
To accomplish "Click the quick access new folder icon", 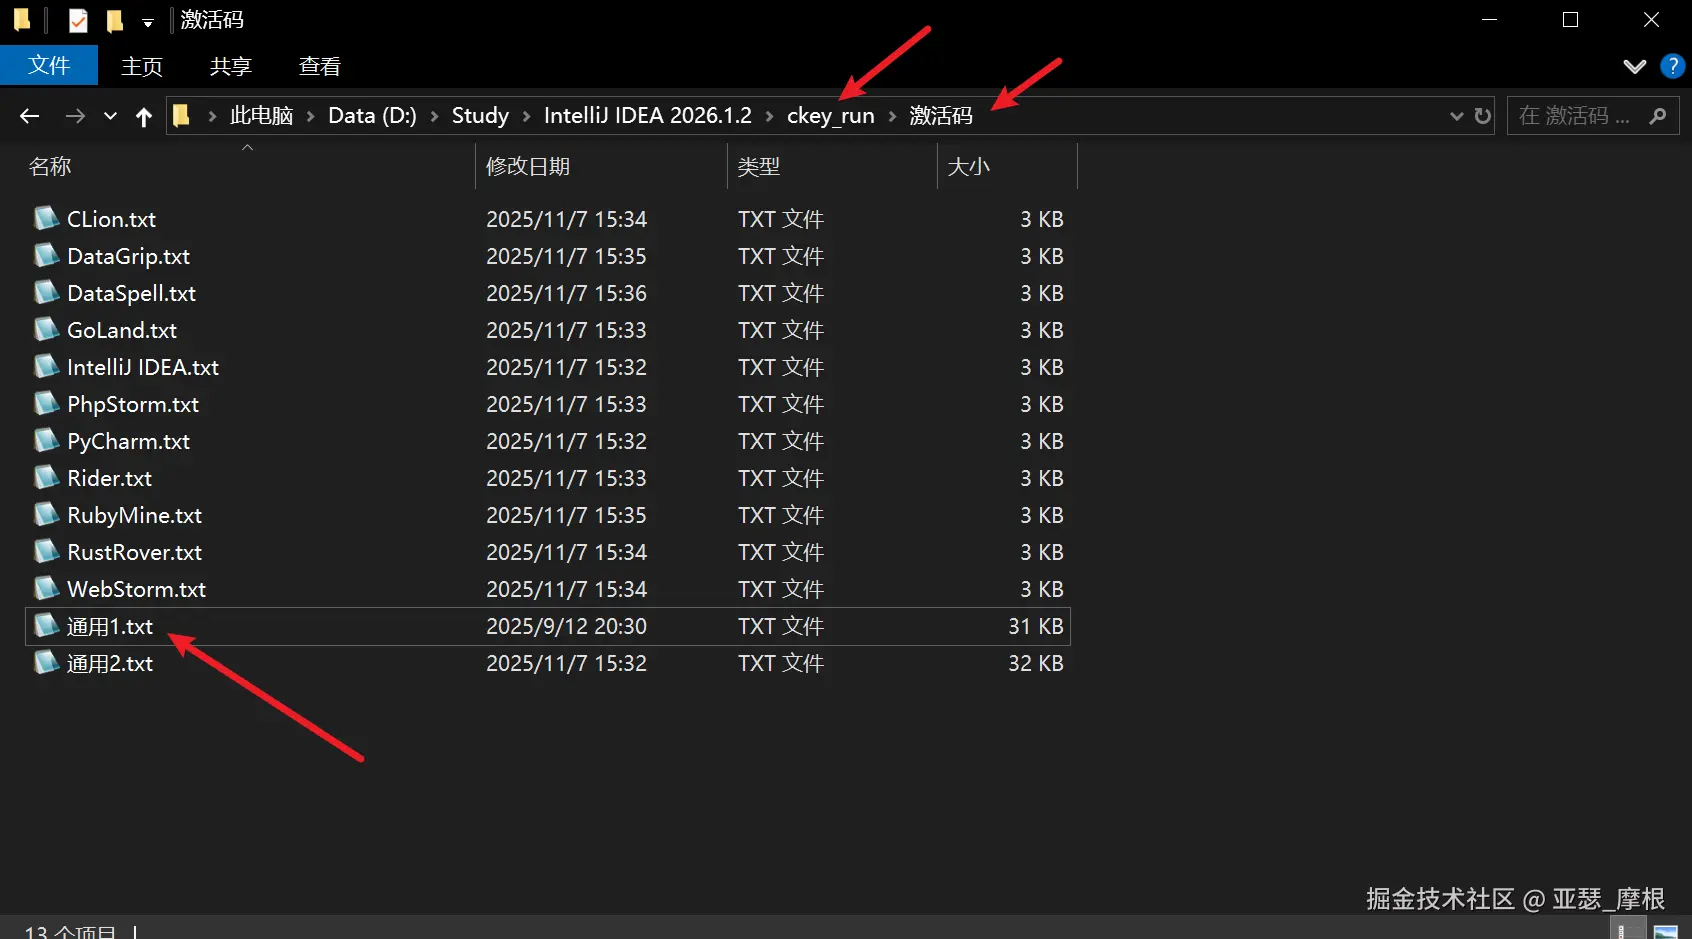I will click(x=114, y=20).
